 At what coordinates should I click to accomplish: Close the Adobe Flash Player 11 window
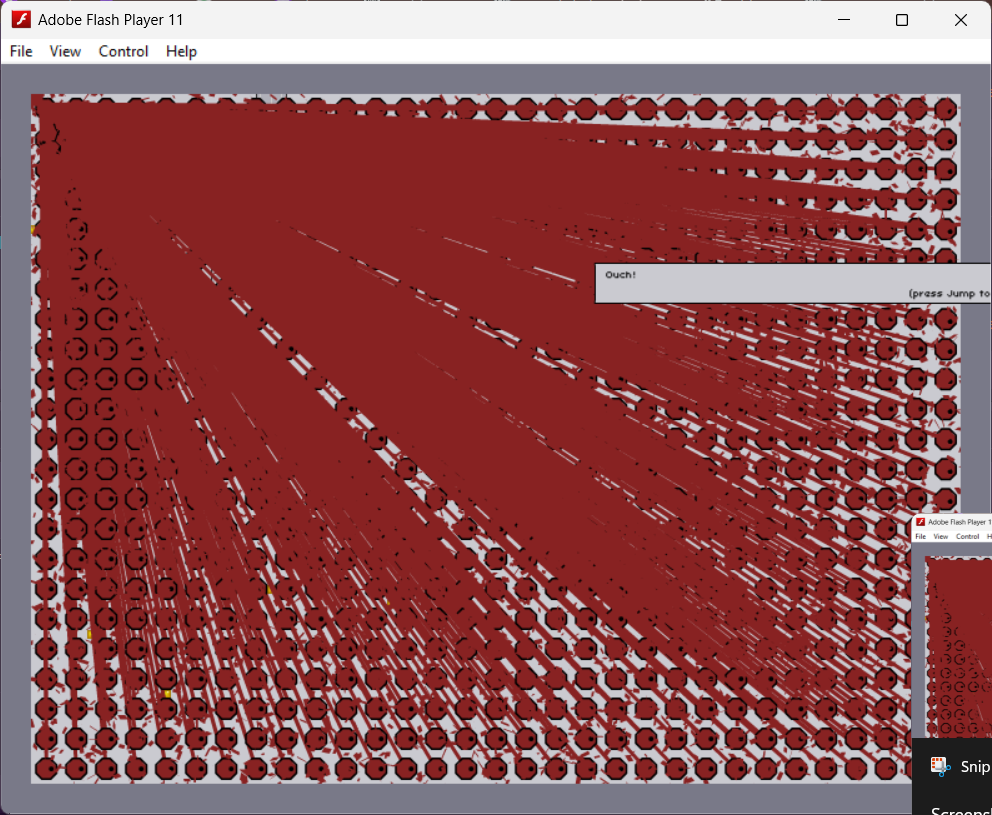point(960,20)
